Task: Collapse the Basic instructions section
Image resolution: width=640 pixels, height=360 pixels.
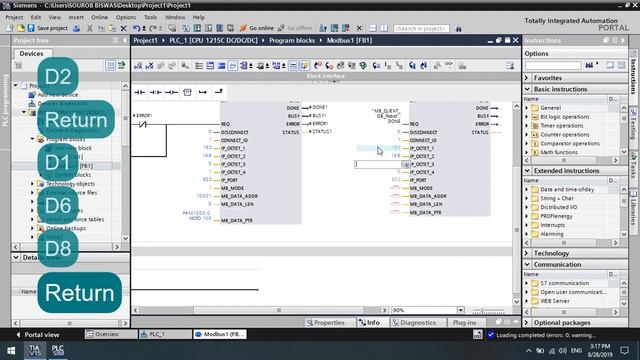Action: click(x=527, y=89)
